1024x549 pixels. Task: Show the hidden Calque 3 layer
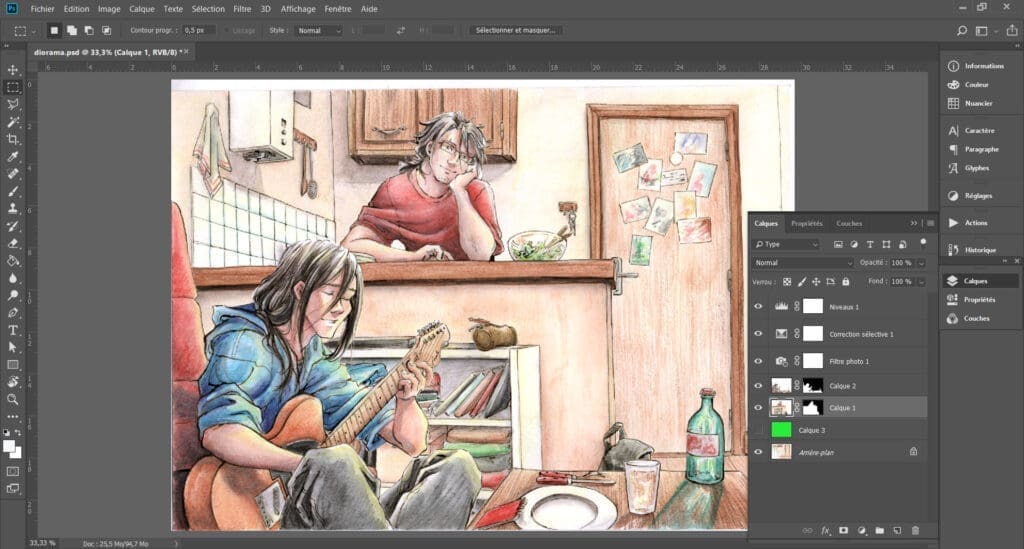click(758, 430)
